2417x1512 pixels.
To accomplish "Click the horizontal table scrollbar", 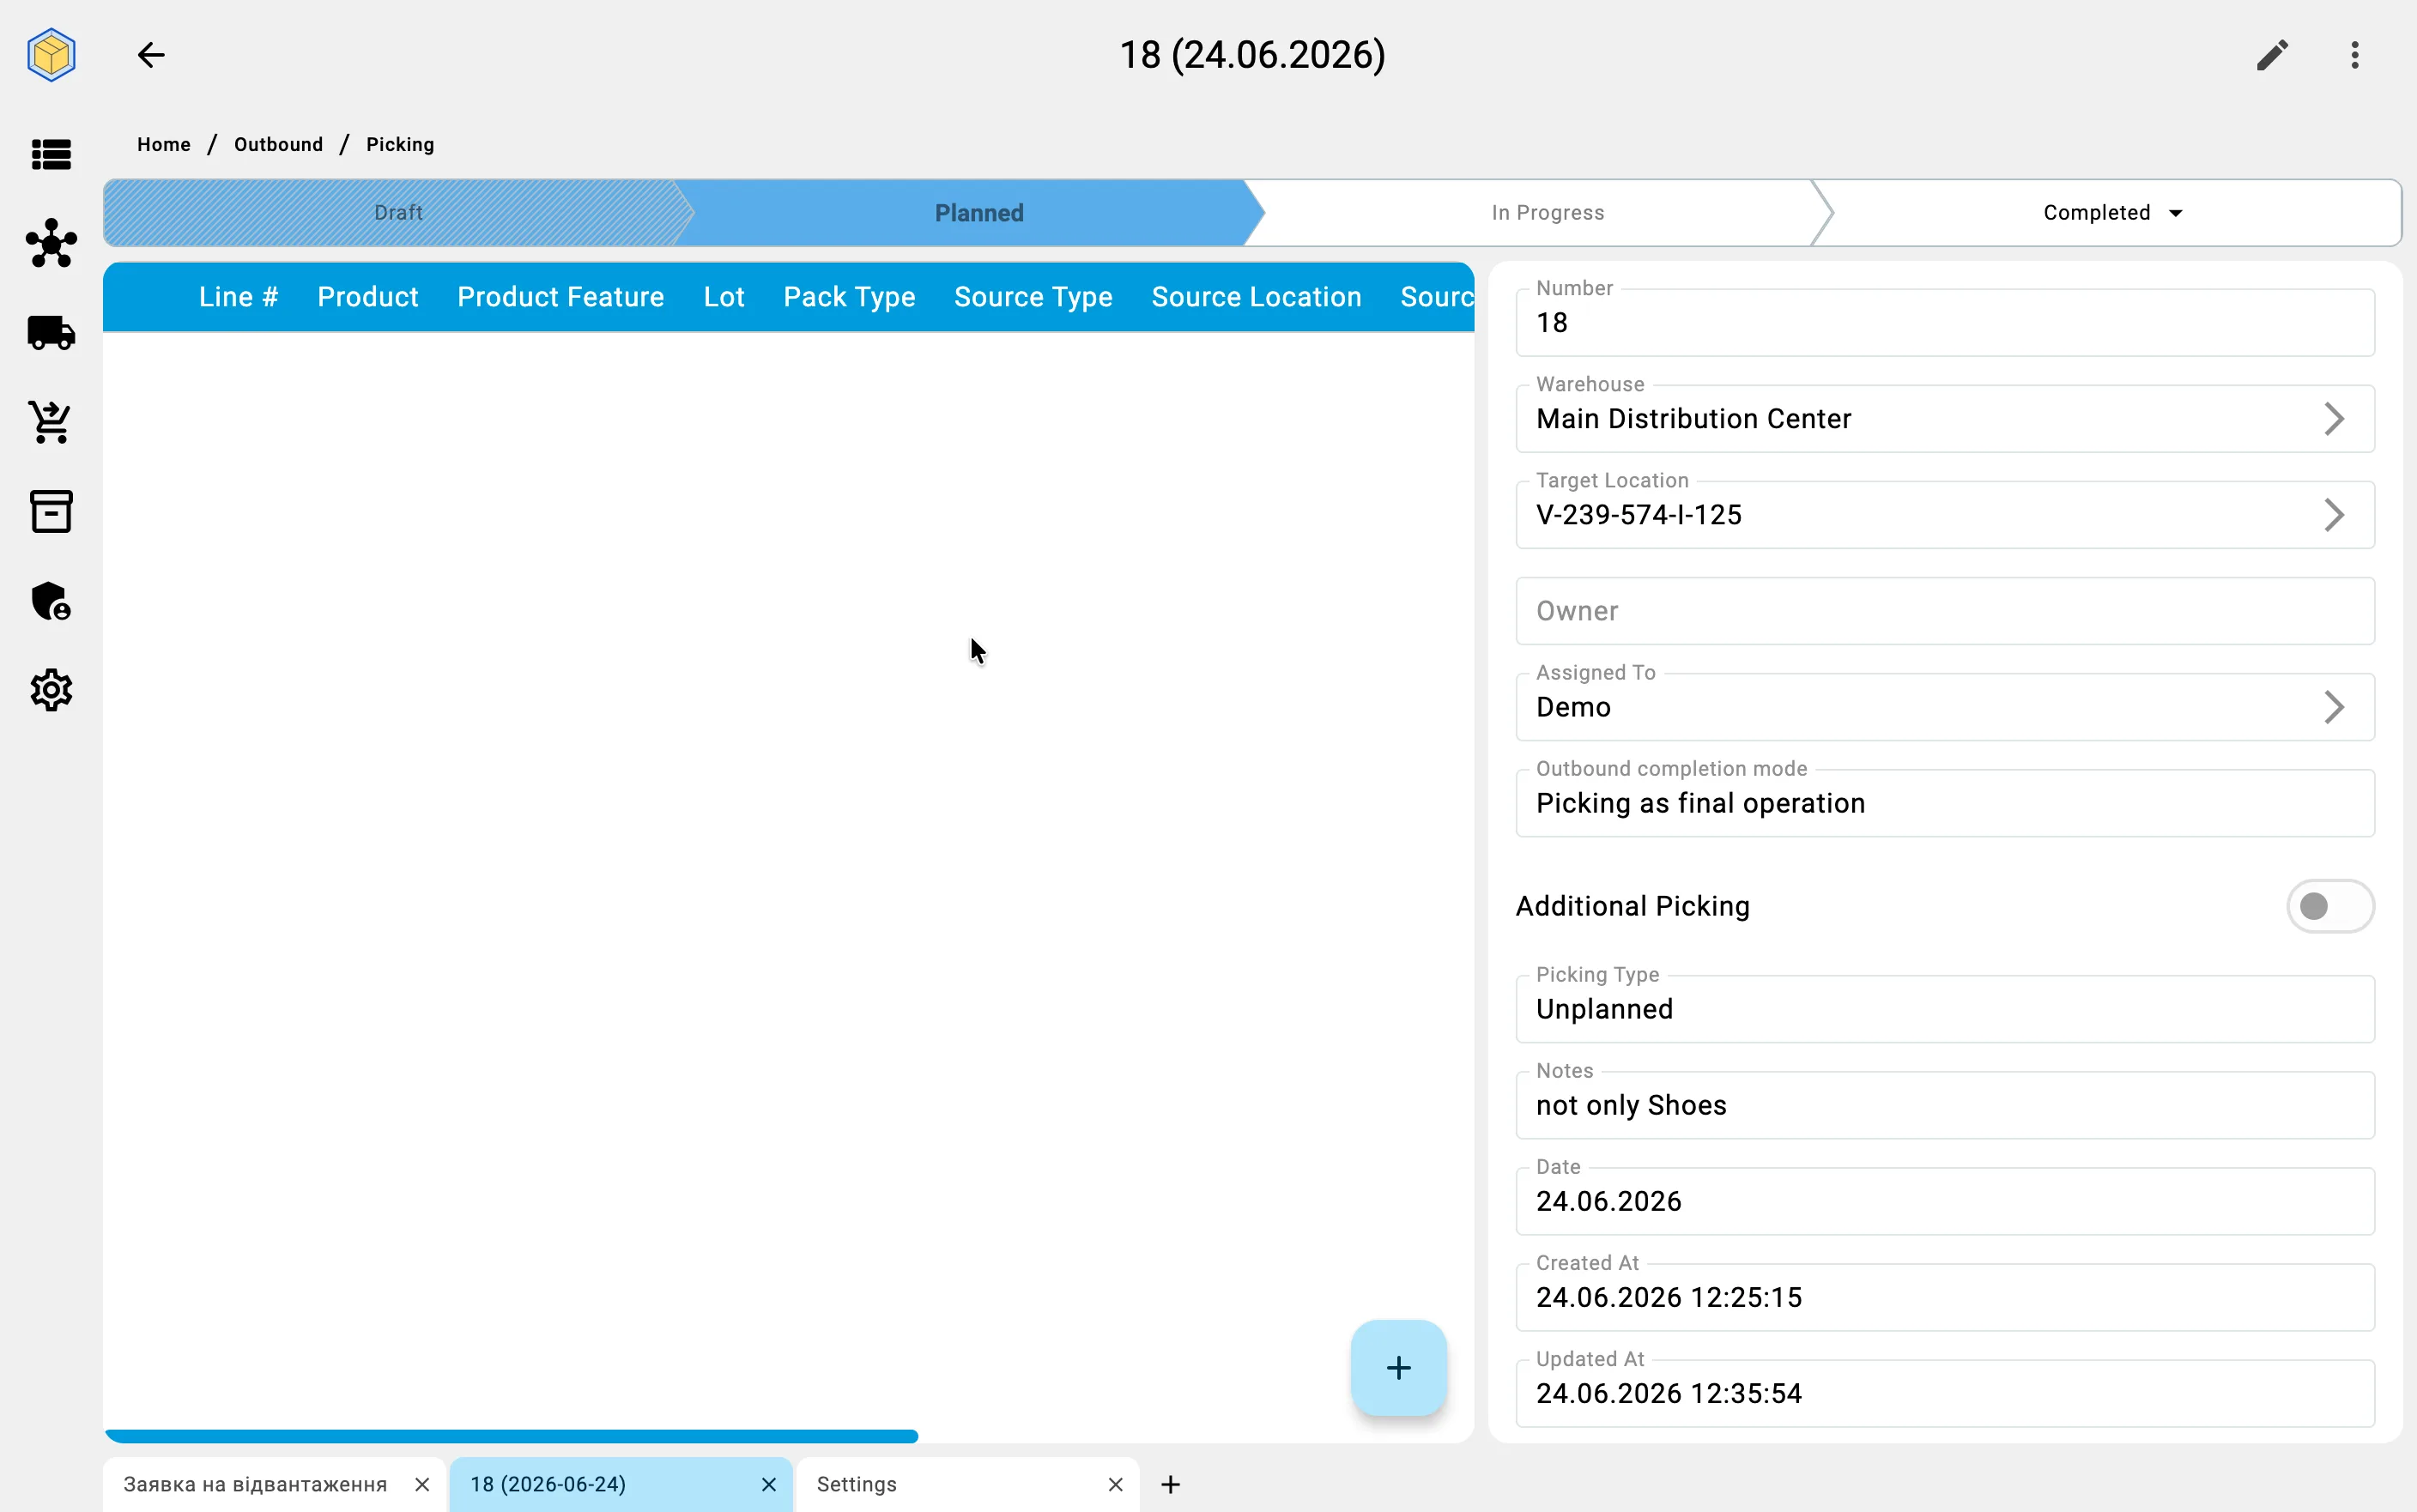I will click(511, 1436).
